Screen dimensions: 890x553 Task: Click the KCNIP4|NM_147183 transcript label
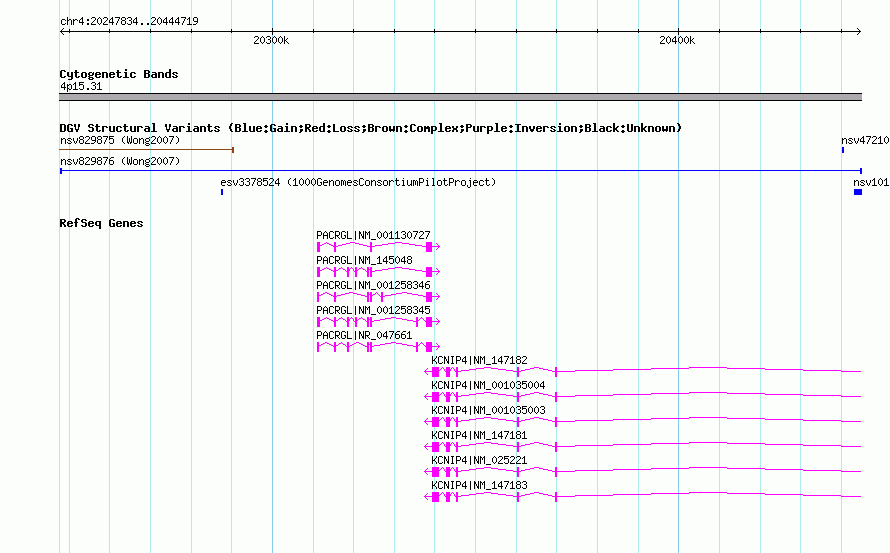pyautogui.click(x=479, y=485)
